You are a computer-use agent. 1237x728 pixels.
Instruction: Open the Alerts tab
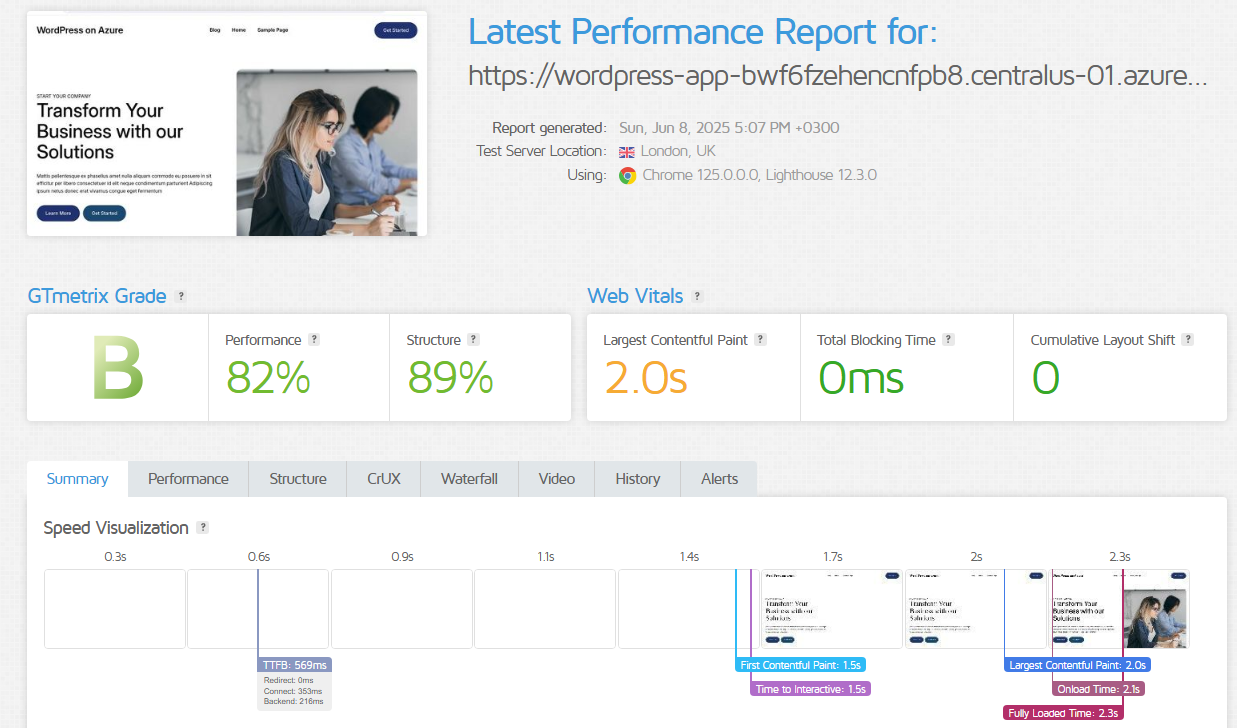[719, 479]
